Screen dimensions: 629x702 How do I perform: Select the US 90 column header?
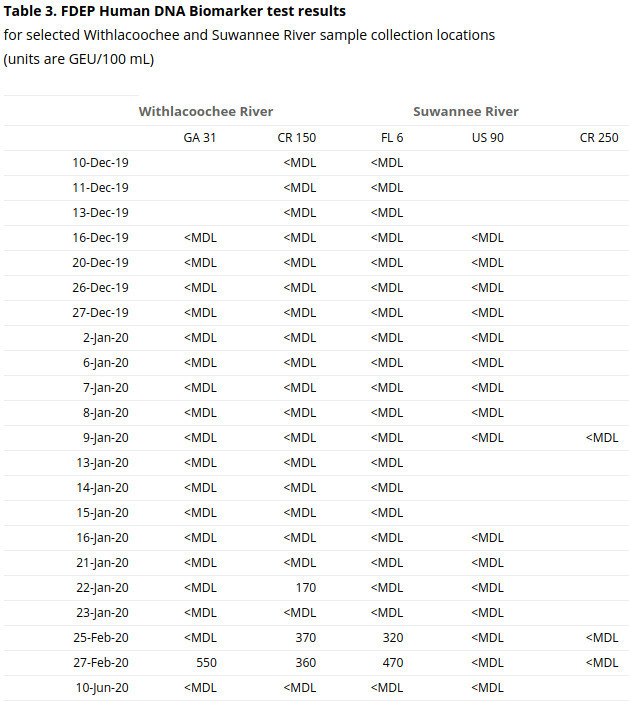click(487, 137)
